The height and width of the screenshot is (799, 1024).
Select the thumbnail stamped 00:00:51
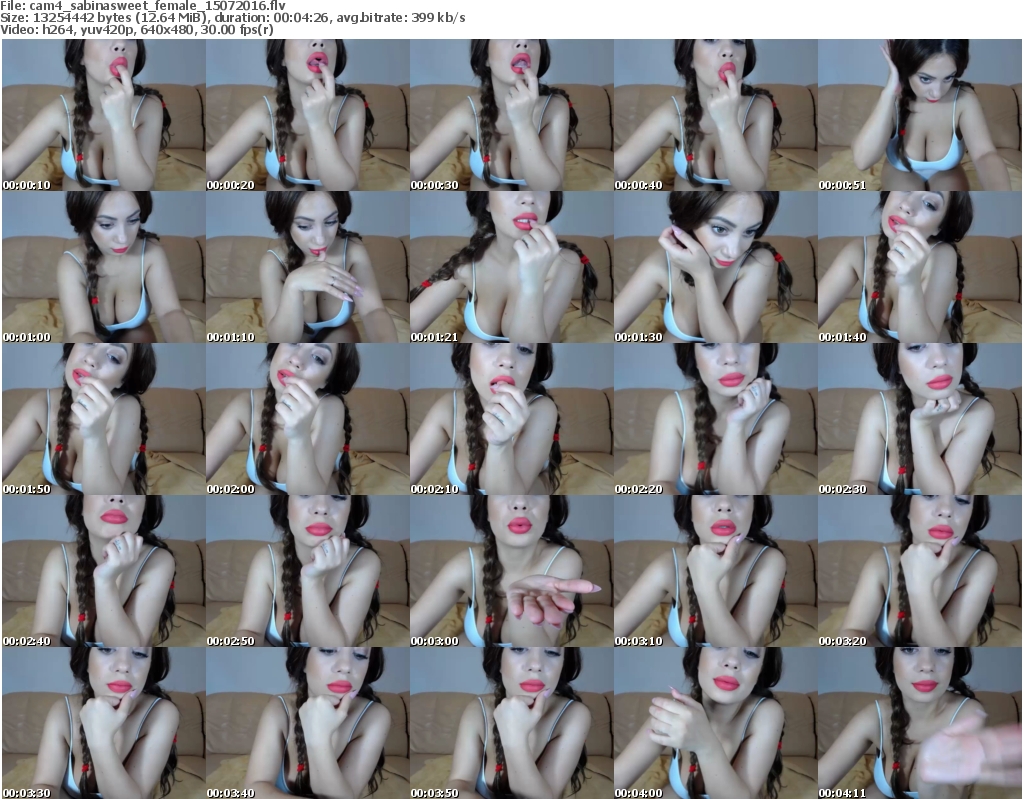(920, 115)
